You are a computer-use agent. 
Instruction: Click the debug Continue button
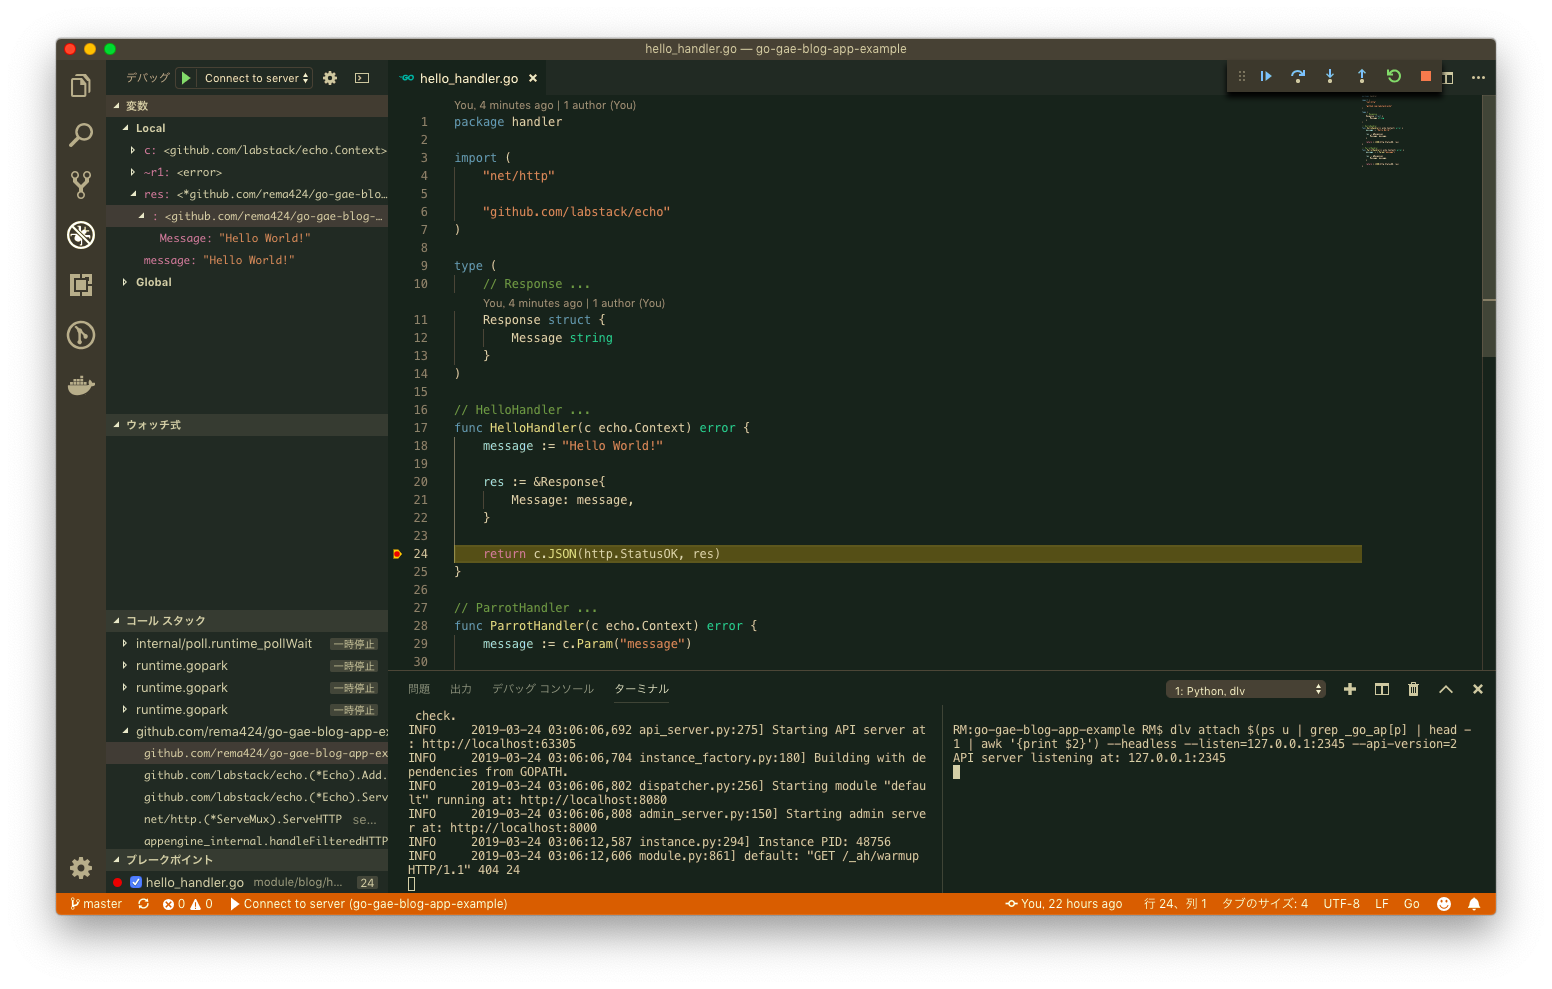[x=1266, y=76]
